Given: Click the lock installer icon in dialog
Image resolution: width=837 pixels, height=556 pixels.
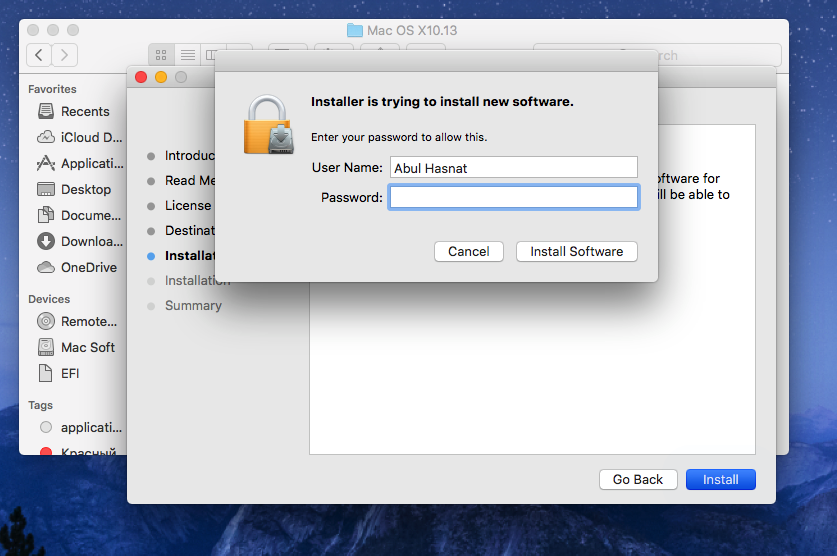Looking at the screenshot, I should (x=269, y=124).
